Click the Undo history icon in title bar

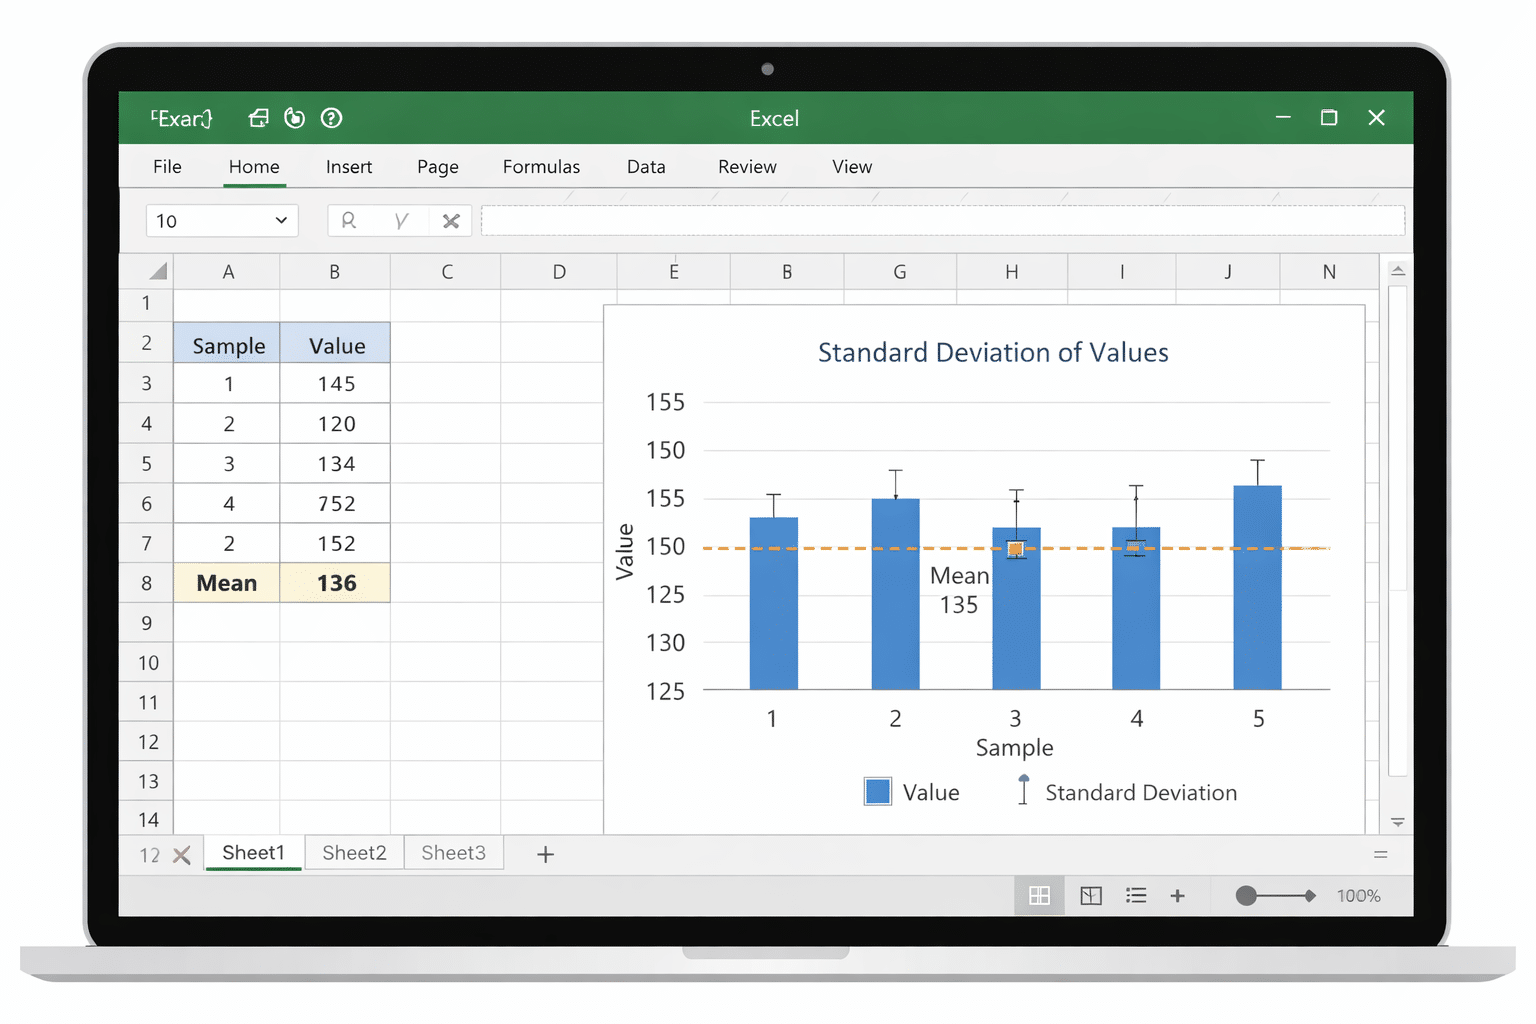coord(294,118)
